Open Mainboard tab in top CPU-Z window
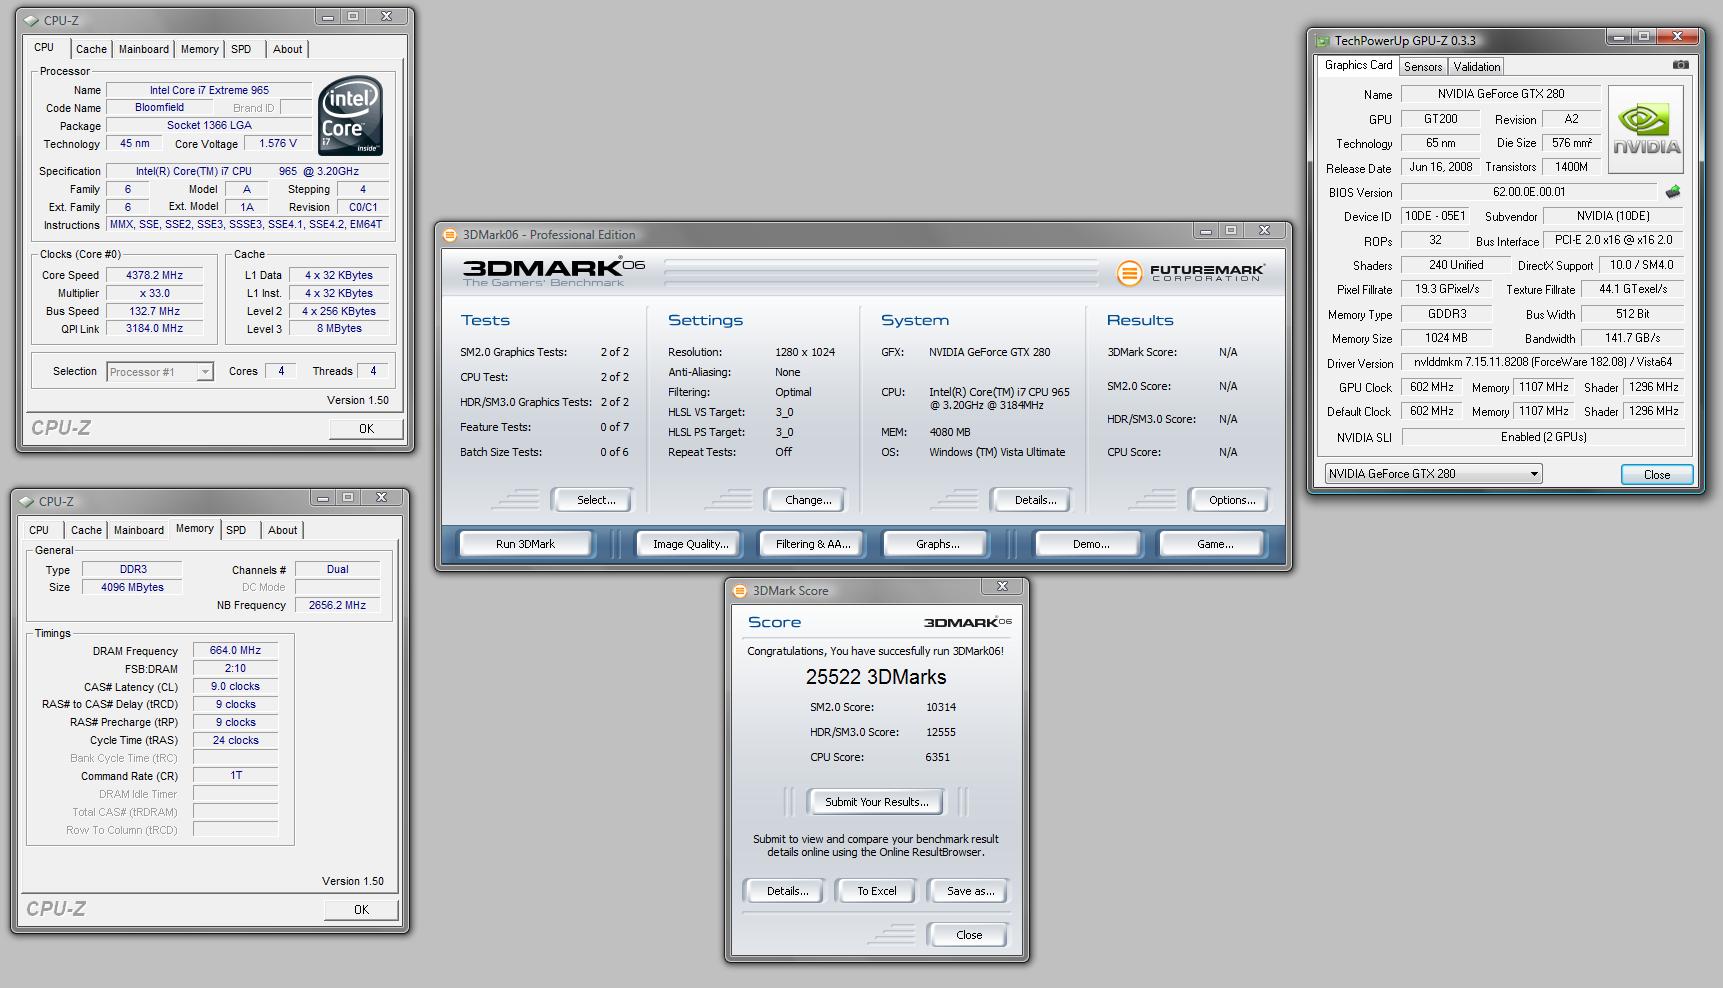 tap(144, 49)
